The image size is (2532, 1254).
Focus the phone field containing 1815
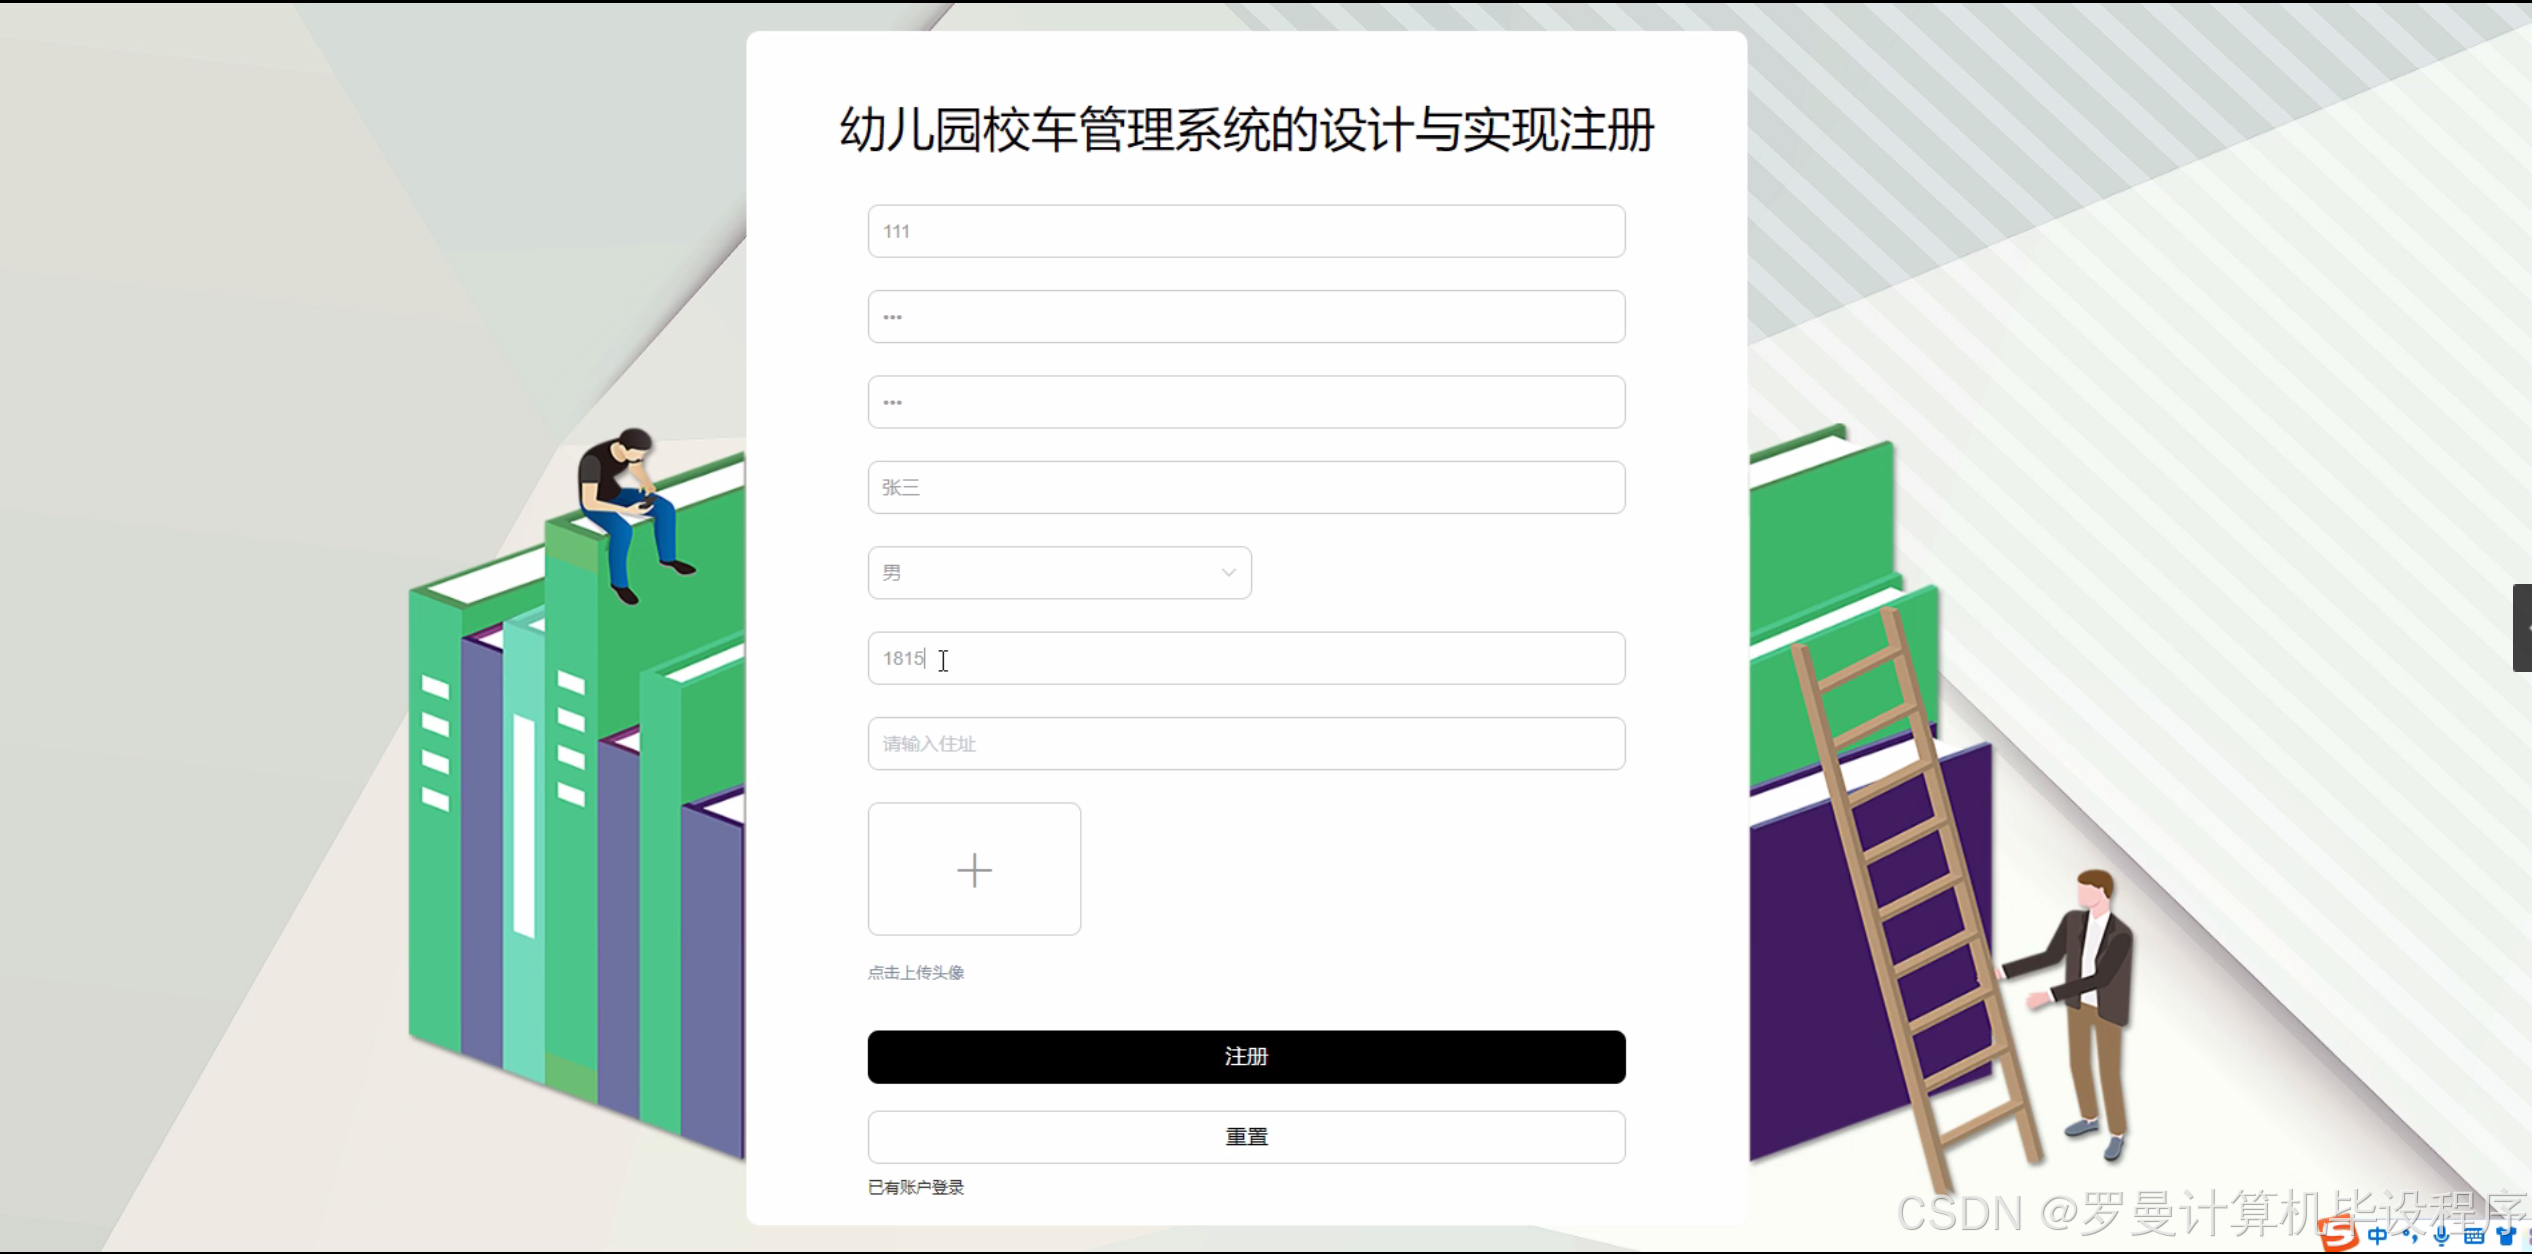pyautogui.click(x=1246, y=658)
